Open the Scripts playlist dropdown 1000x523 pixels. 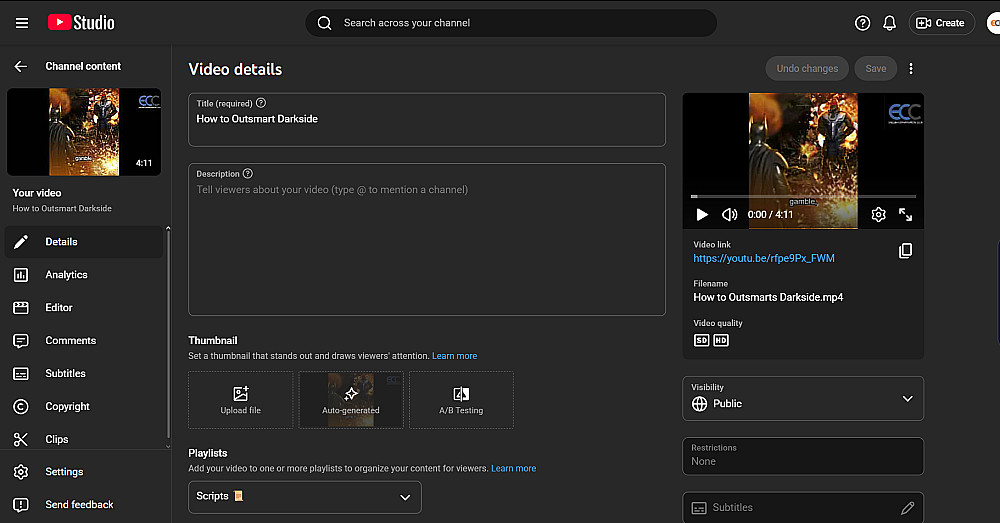click(305, 497)
